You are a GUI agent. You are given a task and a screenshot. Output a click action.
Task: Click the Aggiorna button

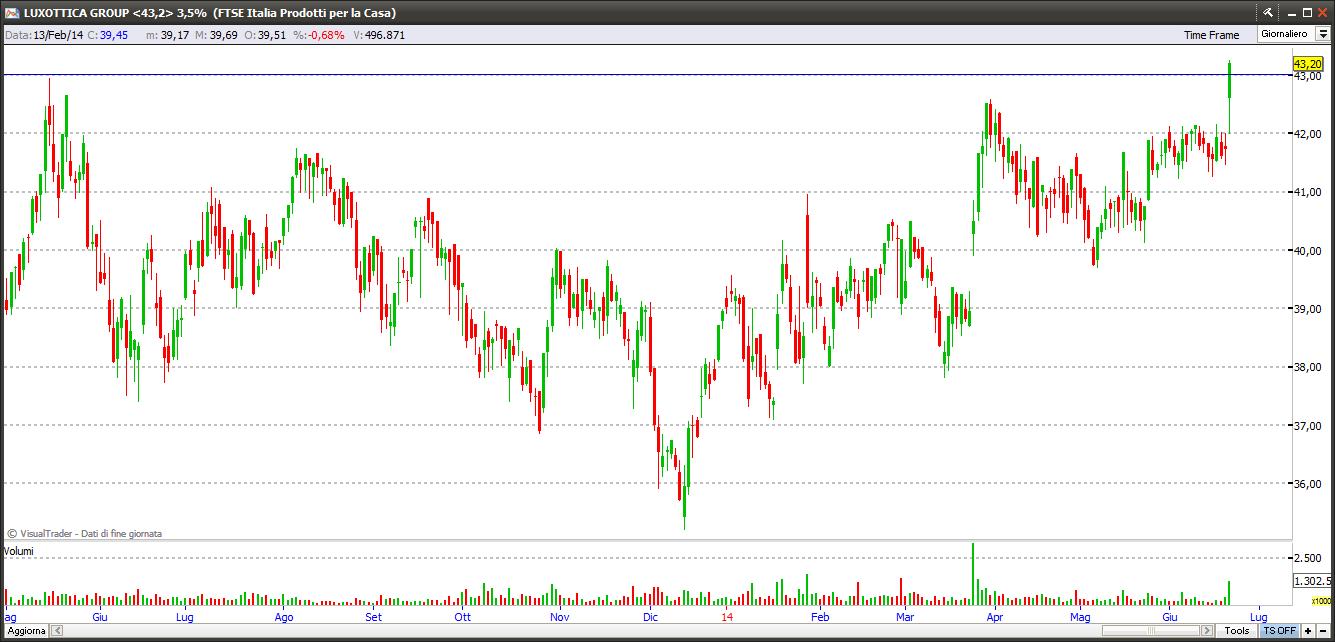(x=25, y=631)
